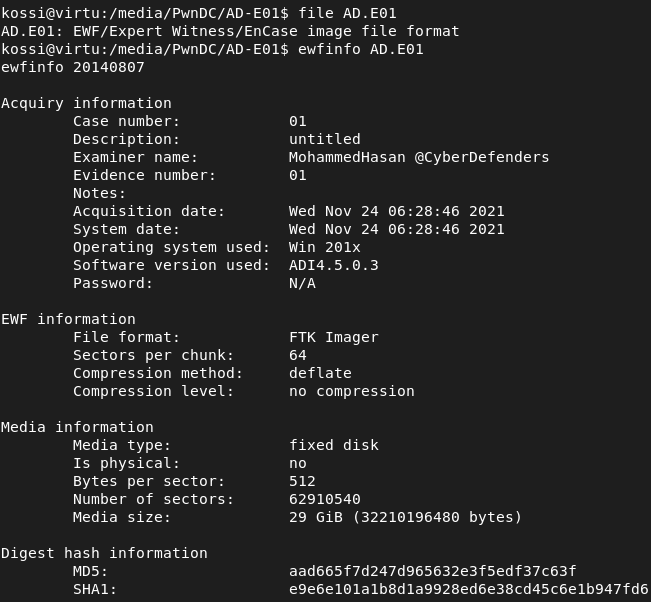The height and width of the screenshot is (602, 651).
Task: Click the Software version value ADI4.5.0.3
Action: pyautogui.click(x=333, y=265)
